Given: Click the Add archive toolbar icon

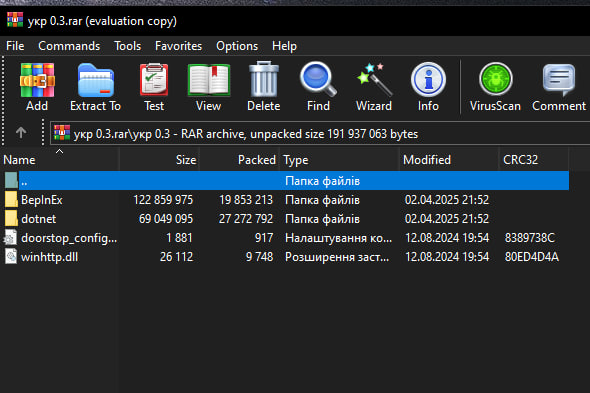Looking at the screenshot, I should pos(37,81).
